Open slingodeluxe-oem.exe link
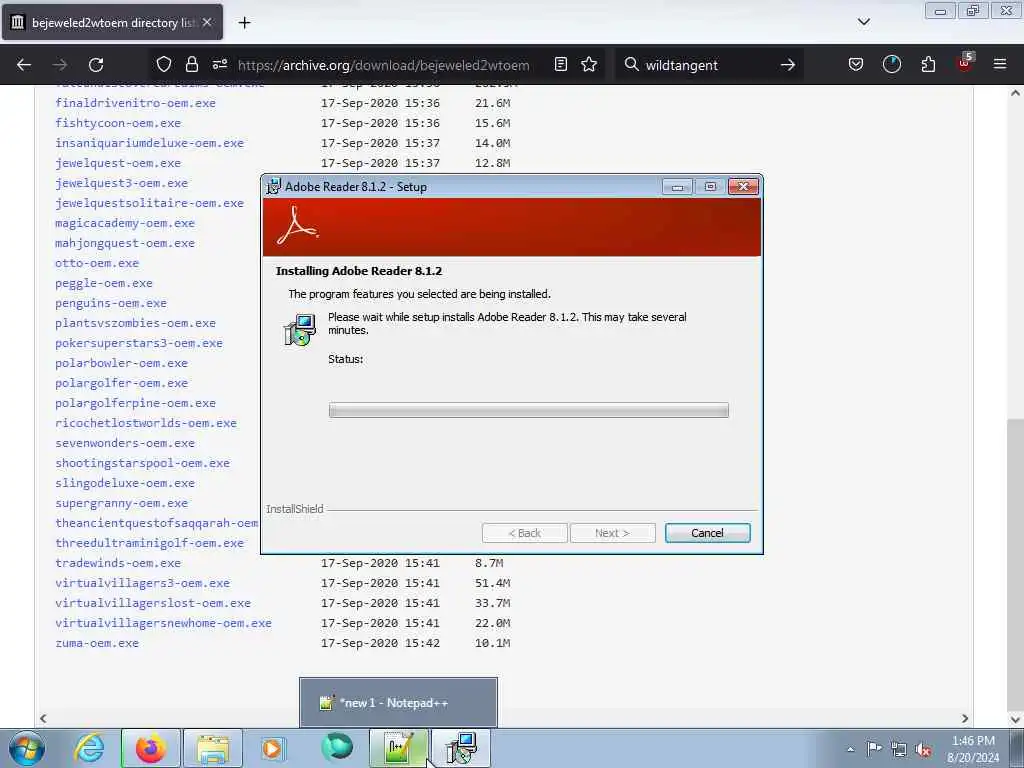Viewport: 1024px width, 768px height. (125, 483)
